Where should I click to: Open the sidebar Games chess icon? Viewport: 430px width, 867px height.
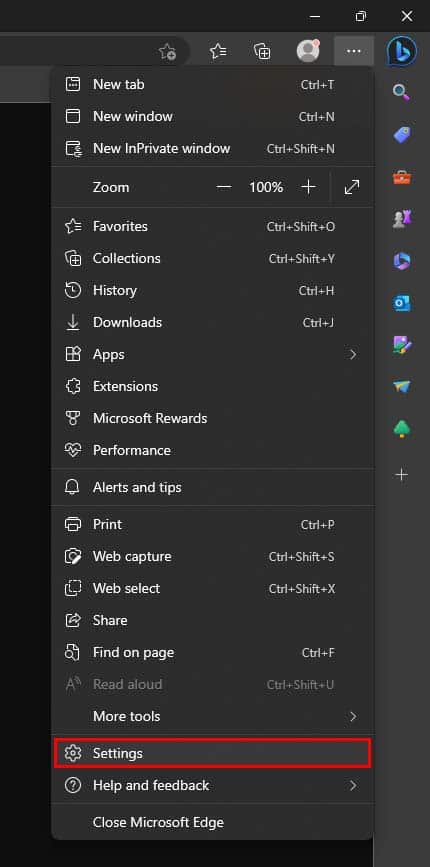click(x=402, y=220)
